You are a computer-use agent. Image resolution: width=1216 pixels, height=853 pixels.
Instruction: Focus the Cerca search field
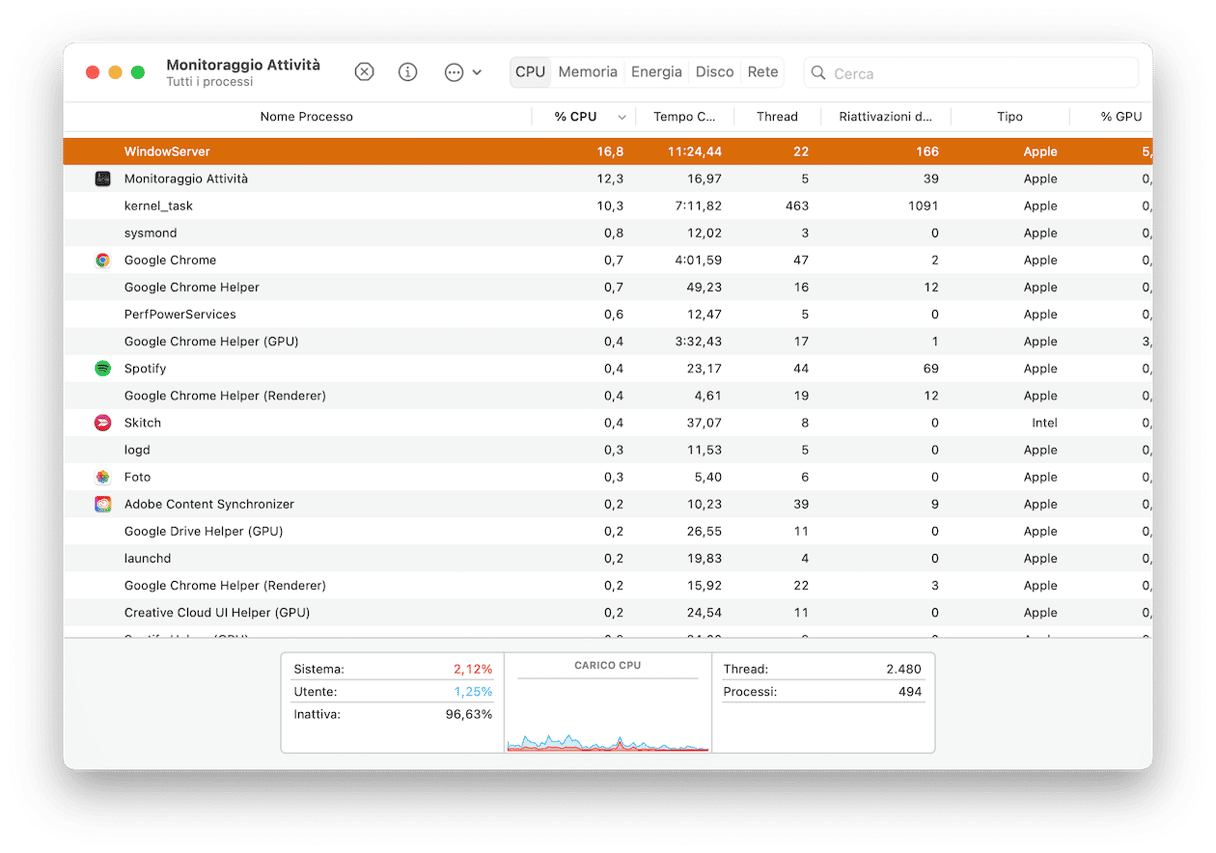[x=971, y=73]
